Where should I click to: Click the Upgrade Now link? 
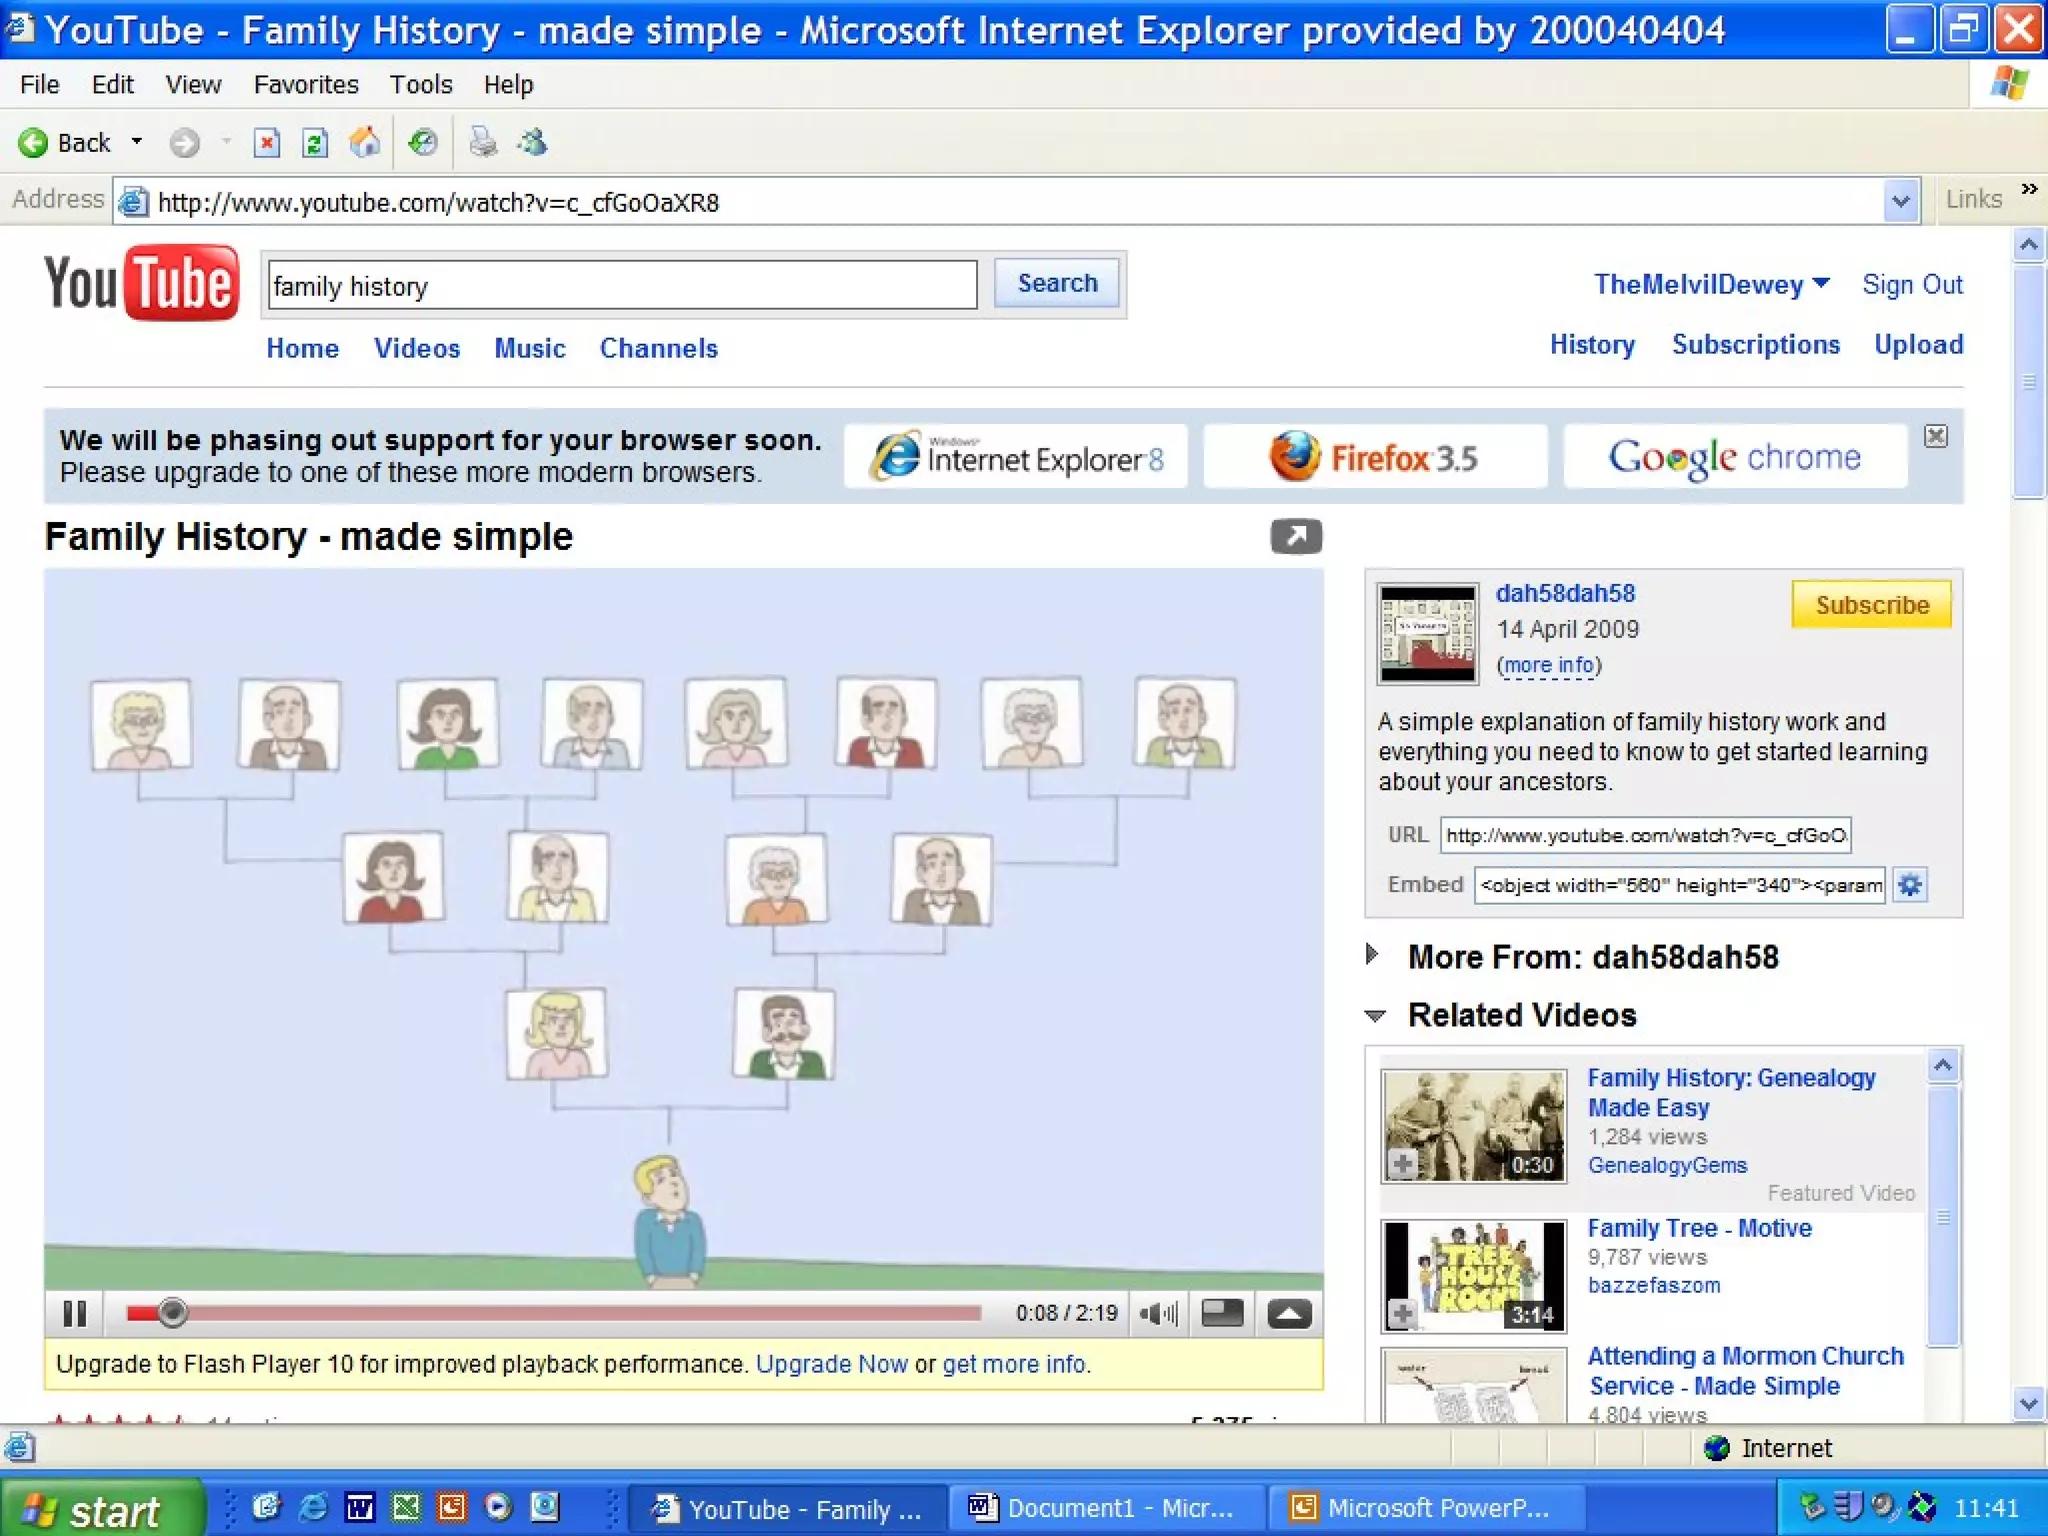tap(831, 1364)
